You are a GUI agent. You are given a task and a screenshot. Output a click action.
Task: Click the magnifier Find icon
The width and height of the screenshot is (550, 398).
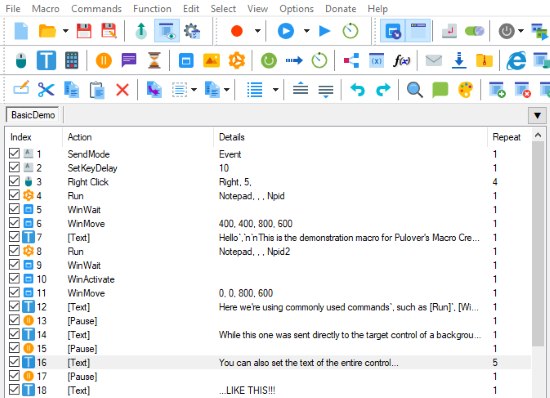tap(415, 90)
